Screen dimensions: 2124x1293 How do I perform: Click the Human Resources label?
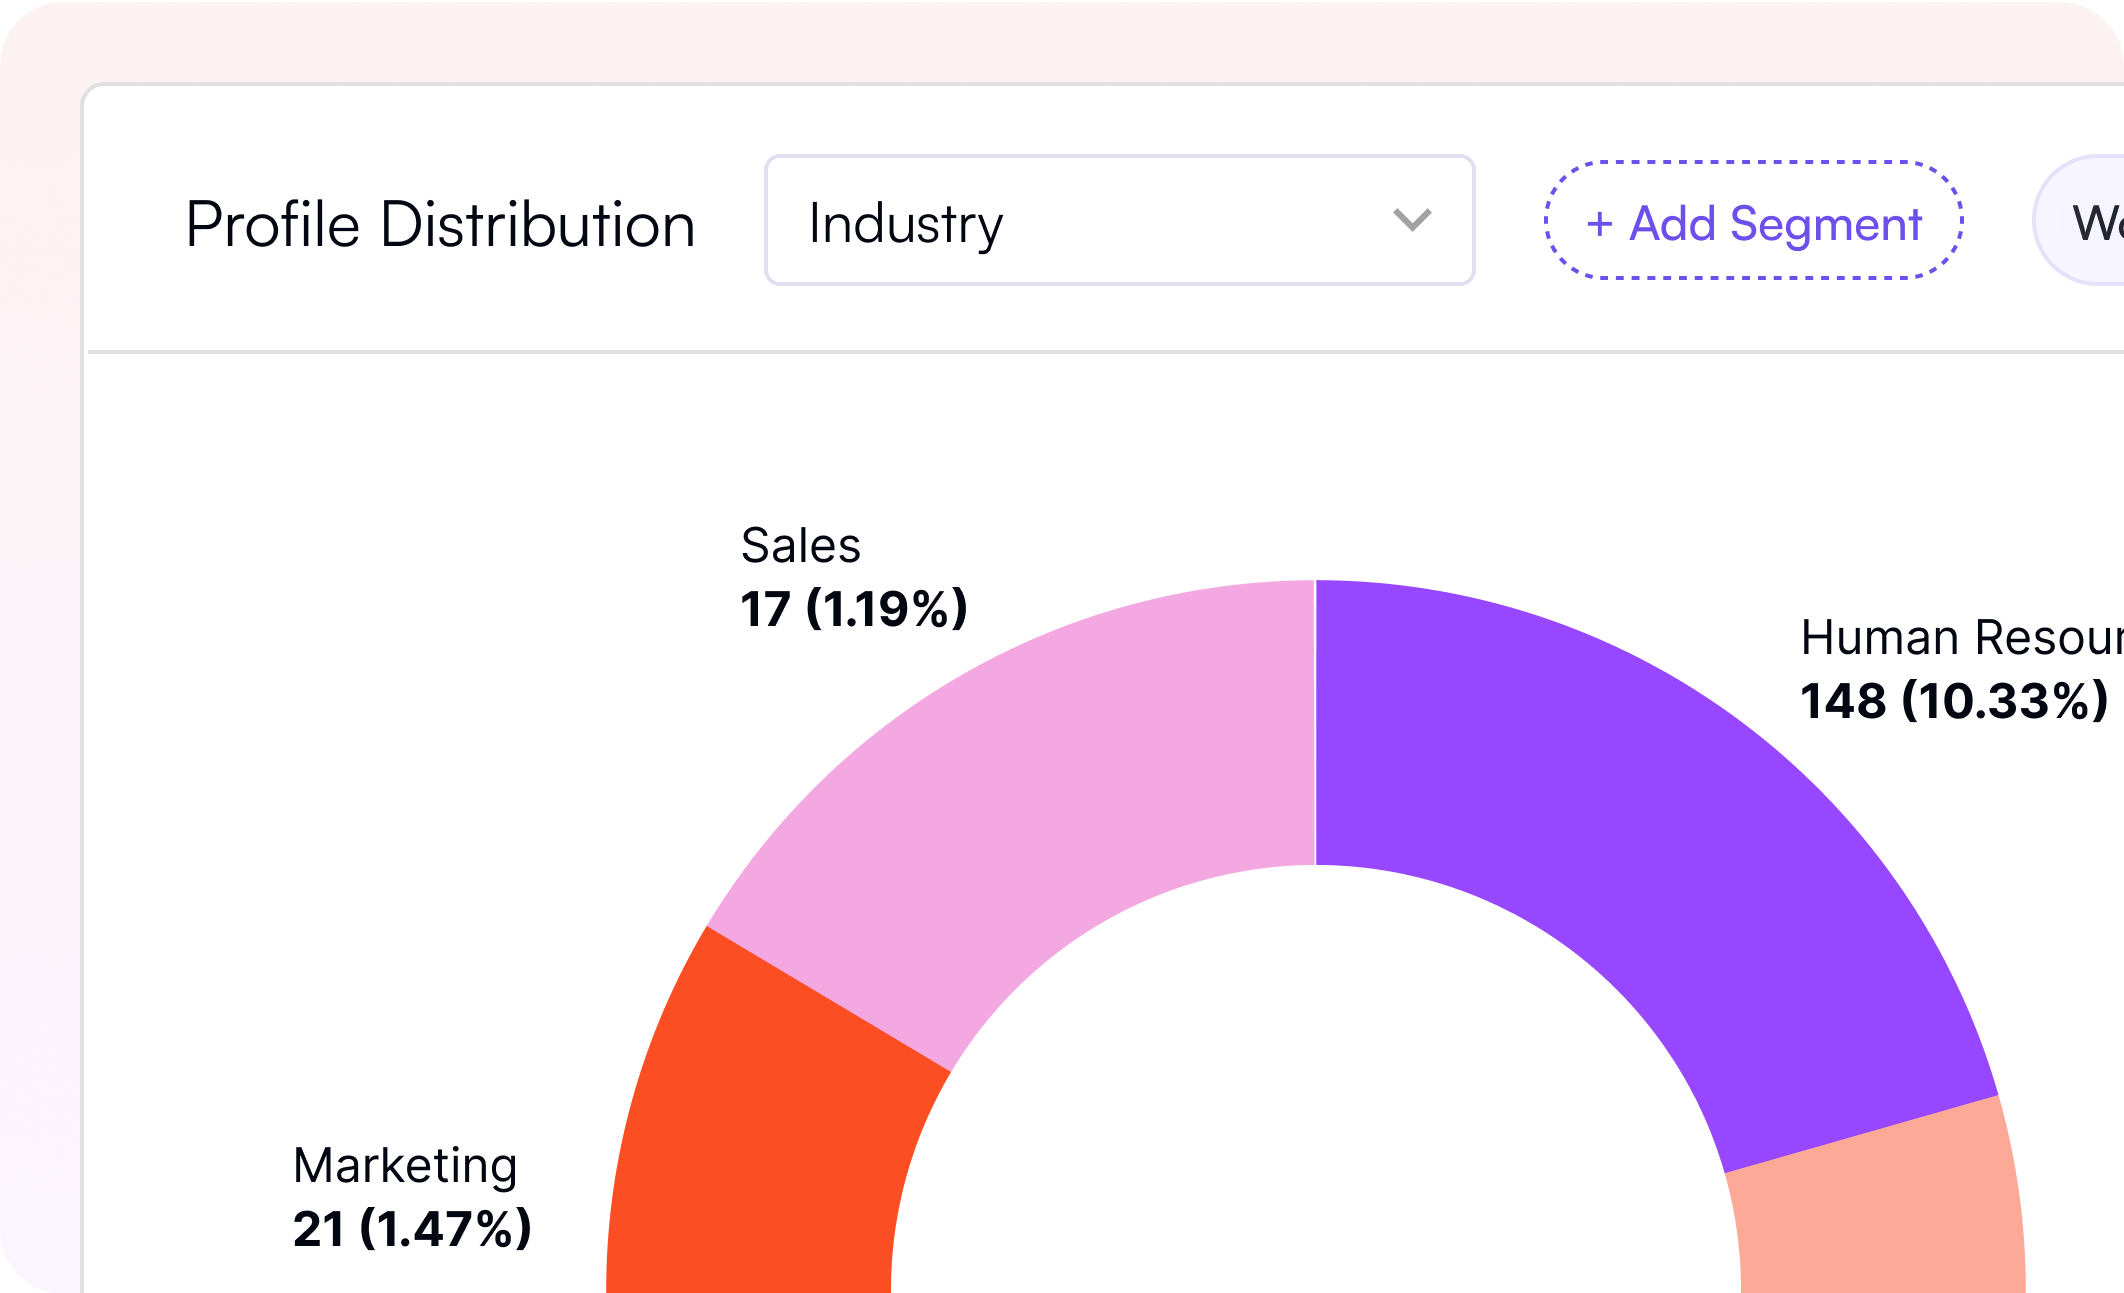(1960, 638)
